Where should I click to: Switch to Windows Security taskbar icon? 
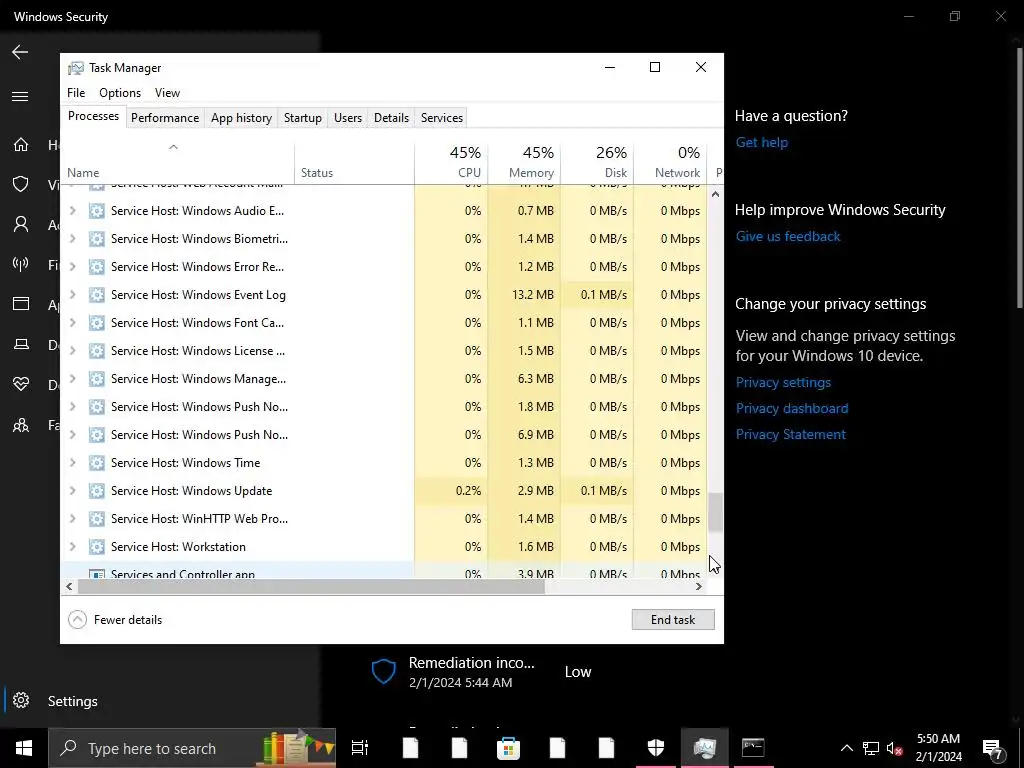(x=656, y=748)
